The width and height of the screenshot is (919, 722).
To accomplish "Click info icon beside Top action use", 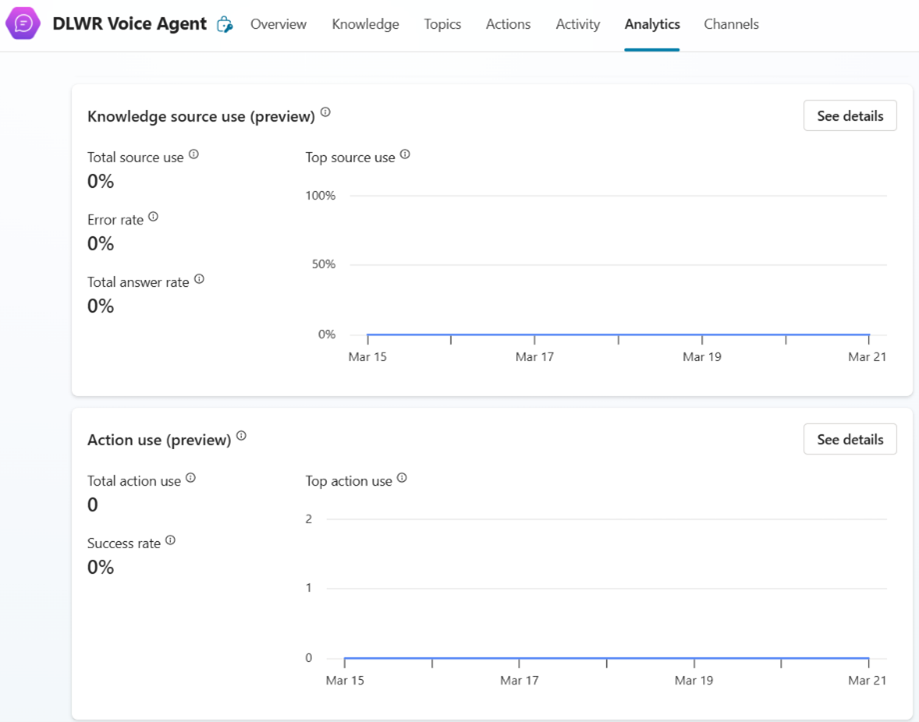I will [x=402, y=479].
